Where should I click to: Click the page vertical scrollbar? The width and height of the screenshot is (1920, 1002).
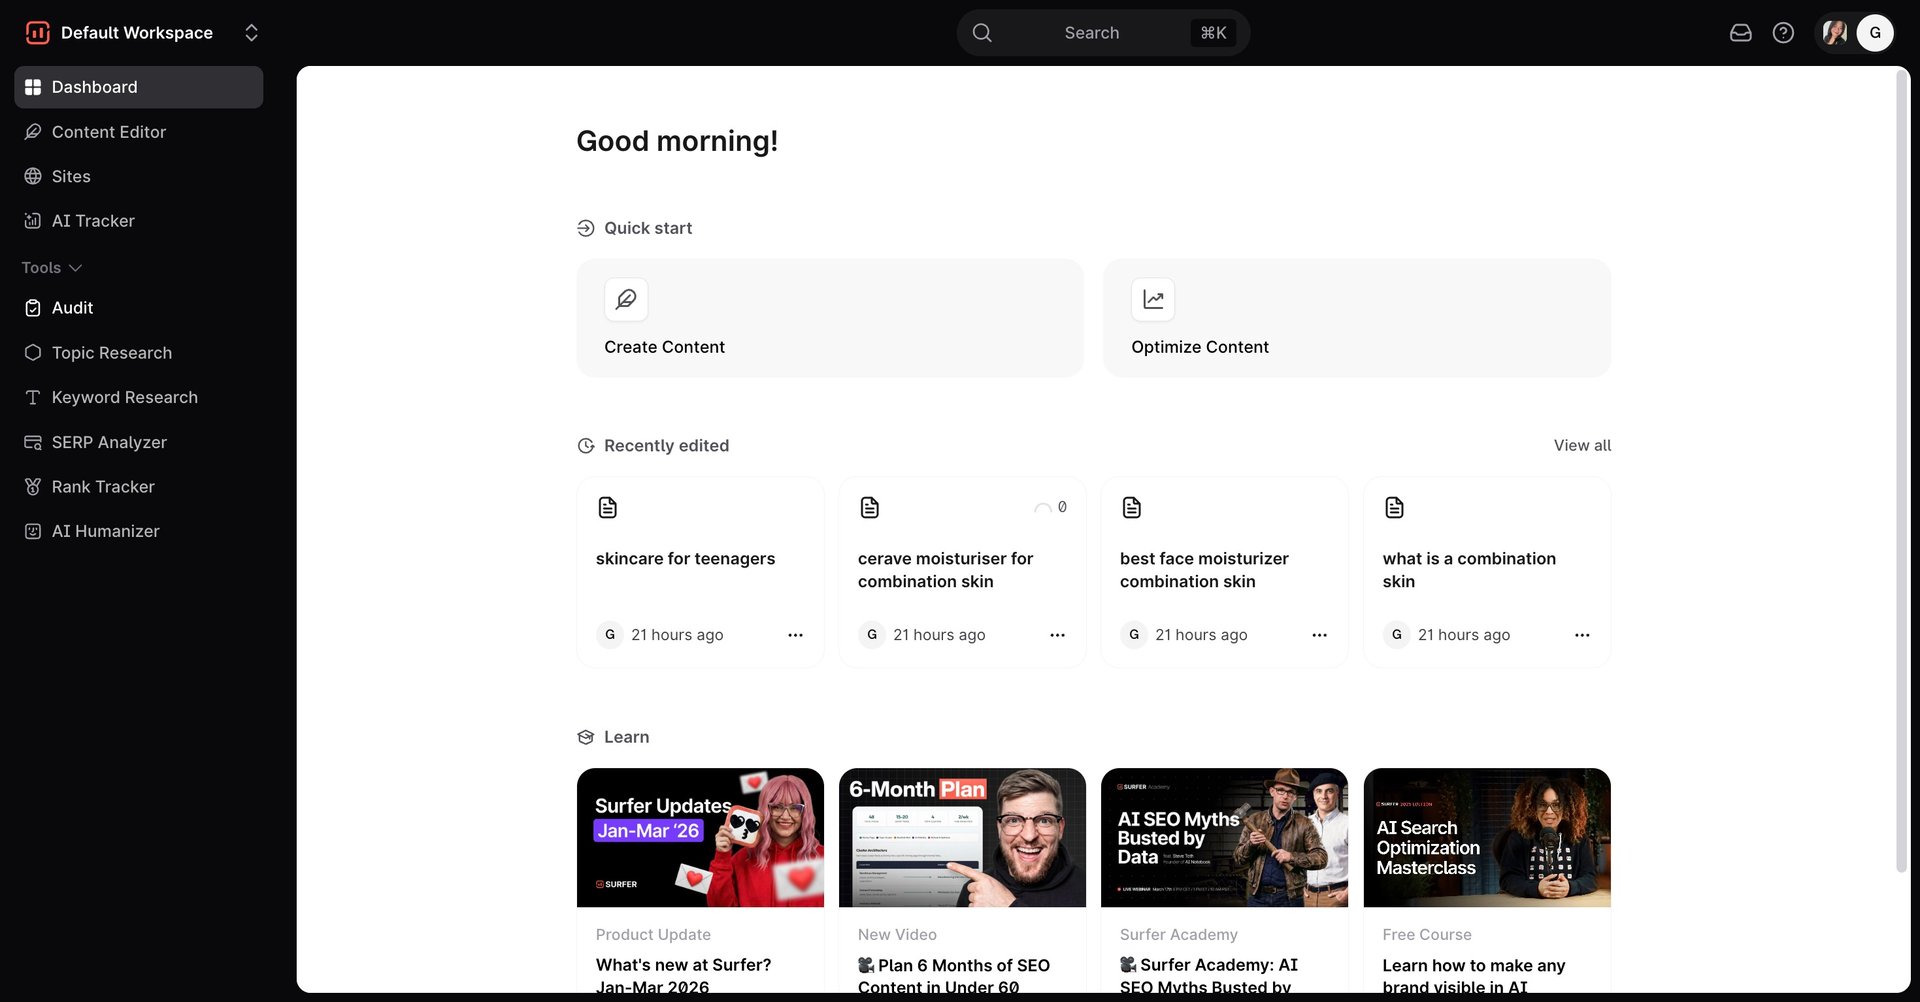pos(1902,470)
